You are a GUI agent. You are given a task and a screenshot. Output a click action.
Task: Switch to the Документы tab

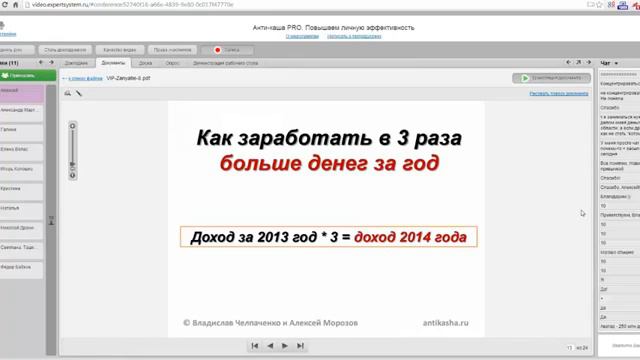(113, 63)
